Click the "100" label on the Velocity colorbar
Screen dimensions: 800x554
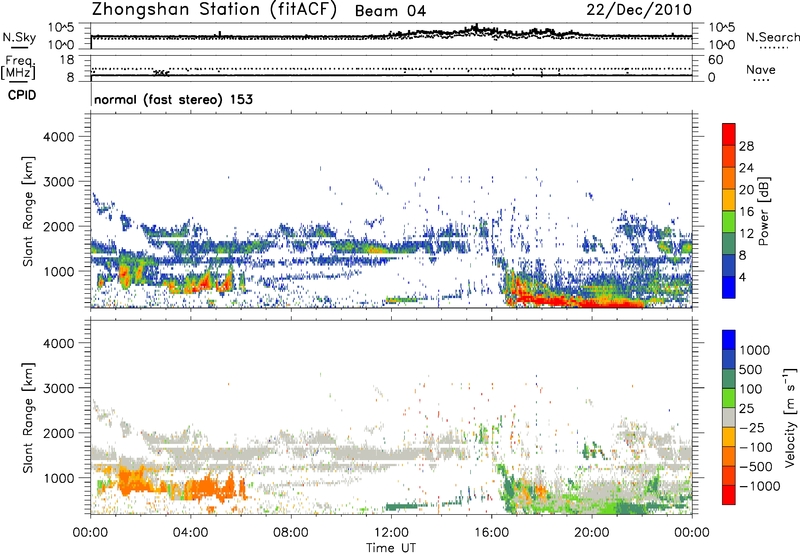(753, 389)
